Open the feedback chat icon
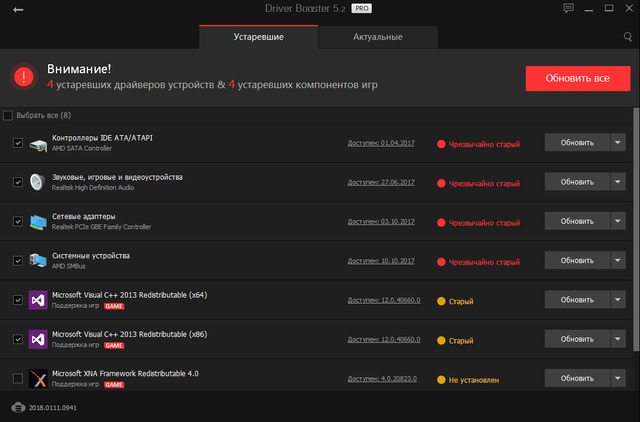The image size is (640, 422). pyautogui.click(x=568, y=8)
